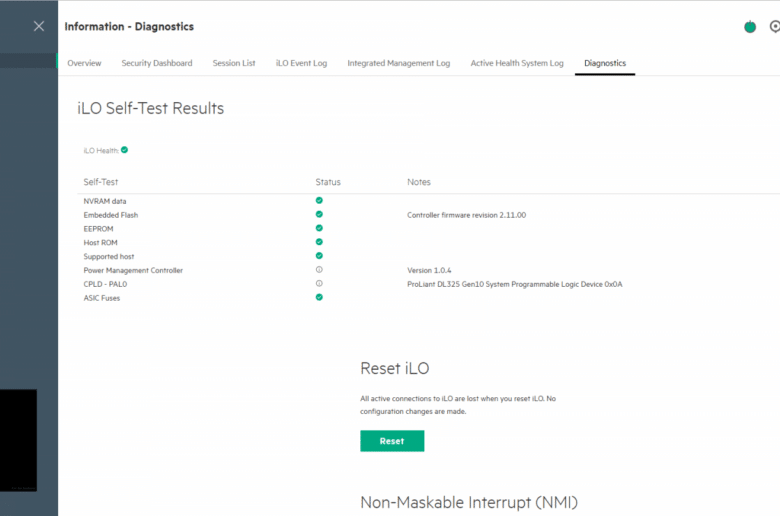The image size is (780, 516).
Task: Click the Controller firmware revision 2.11.00 note
Action: coord(467,215)
